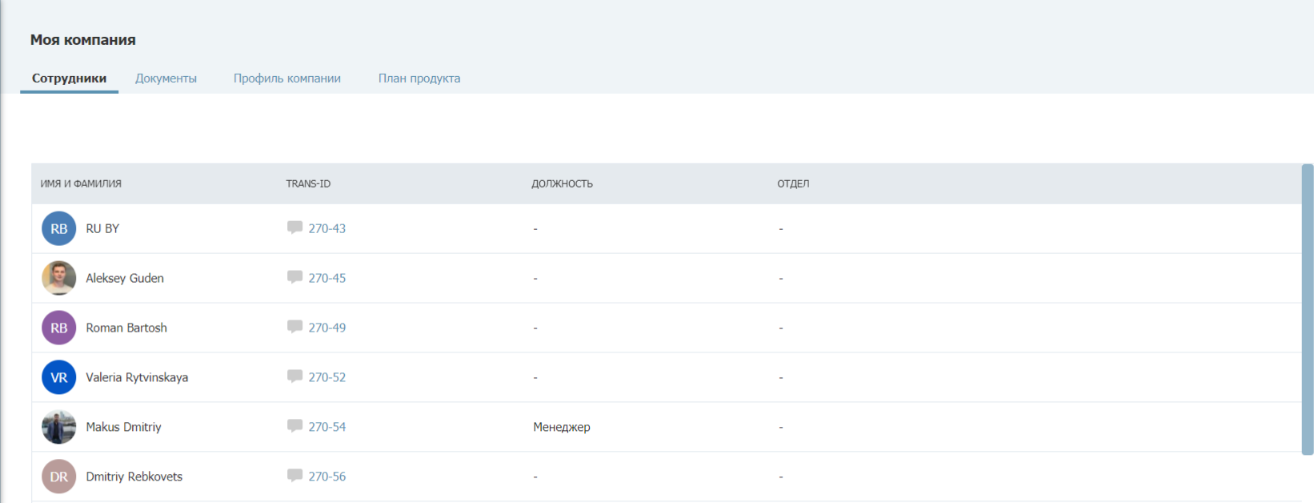The image size is (1314, 503).
Task: Open trans-ID link 270-45
Action: [327, 278]
